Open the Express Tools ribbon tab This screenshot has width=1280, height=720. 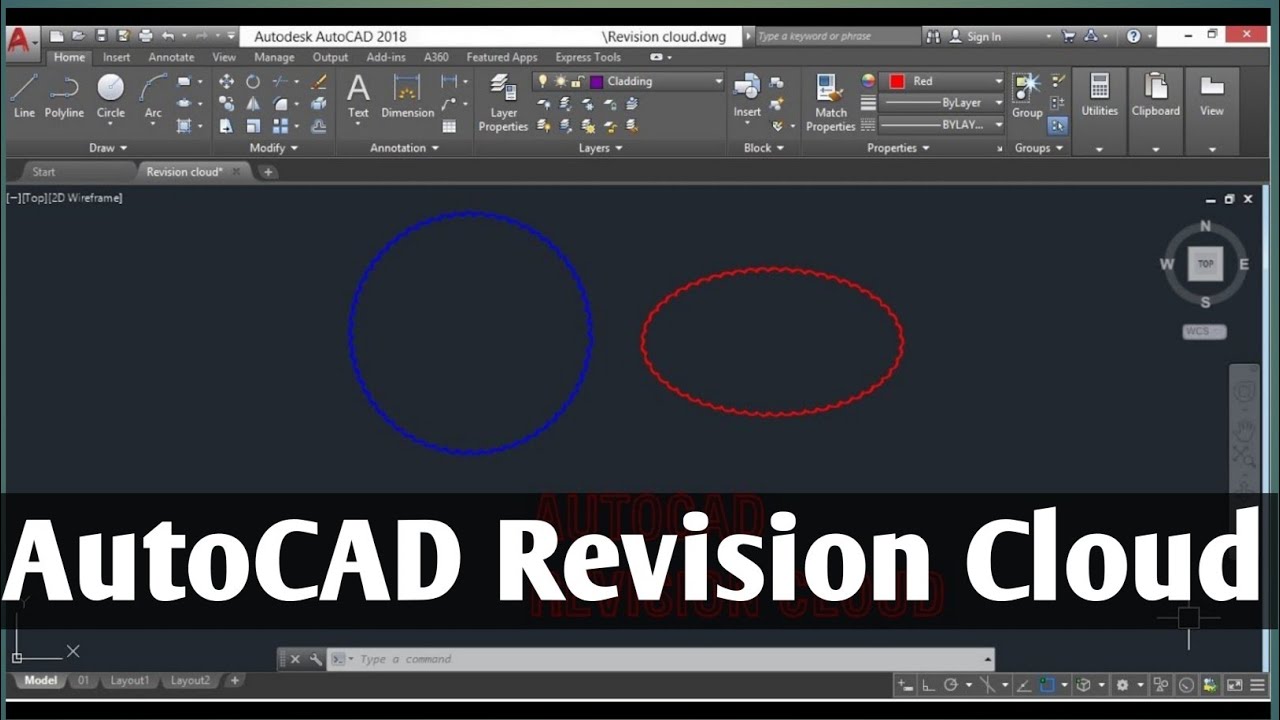(588, 58)
